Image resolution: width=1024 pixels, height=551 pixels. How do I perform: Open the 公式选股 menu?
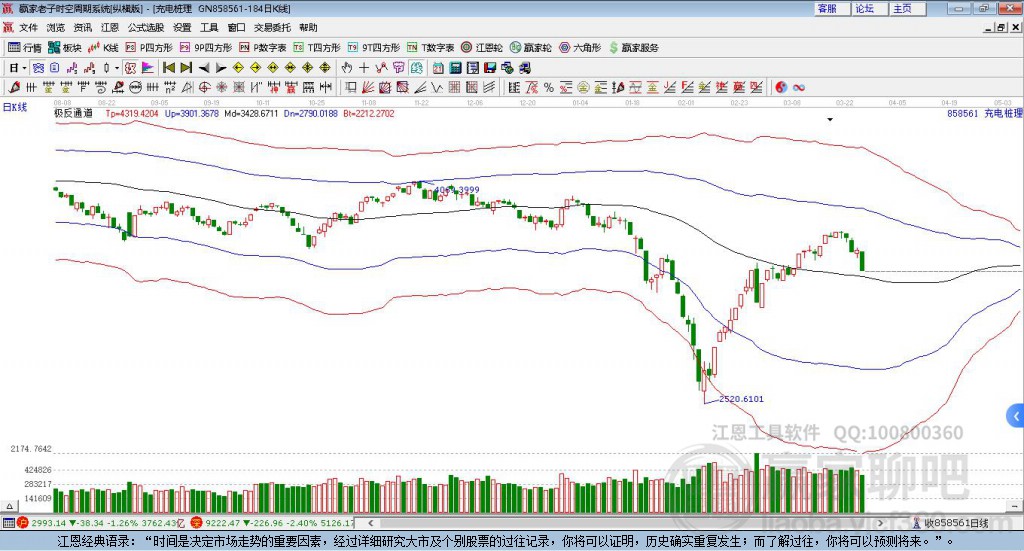[x=145, y=28]
